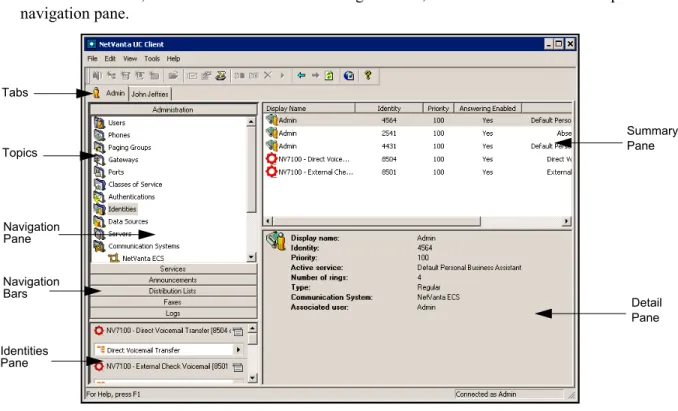Click identities pane scroll down arrow
The height and width of the screenshot is (411, 678).
[253, 378]
